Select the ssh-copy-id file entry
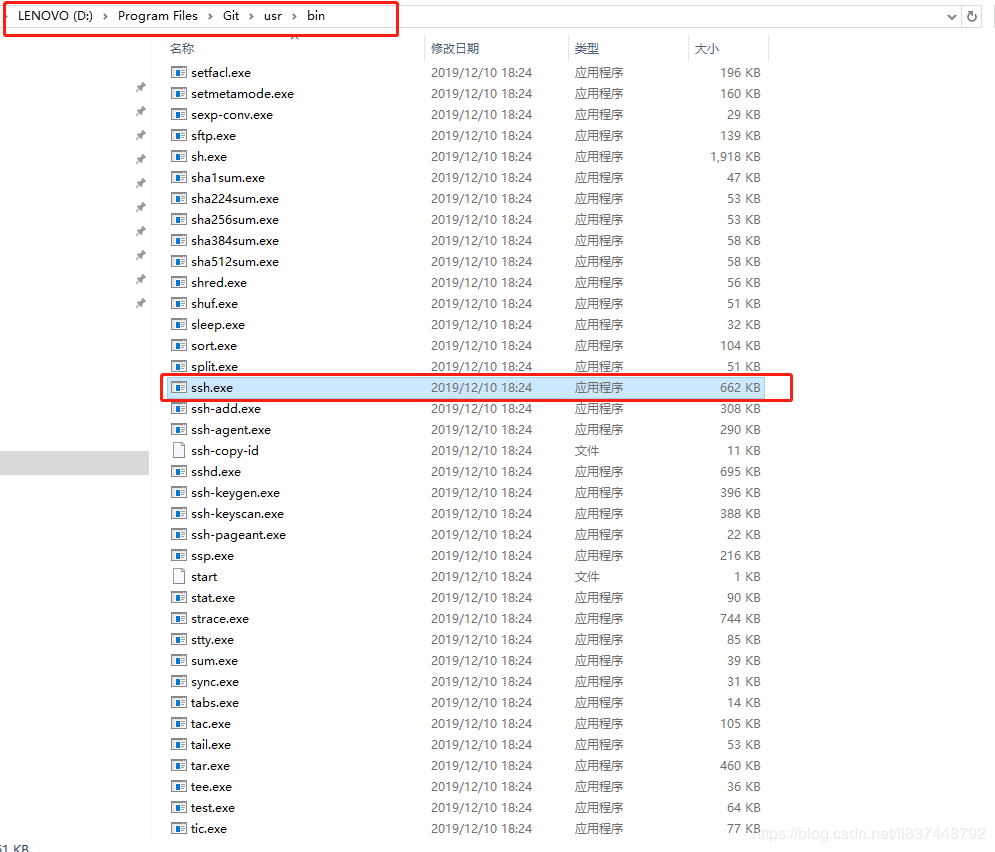 (220, 450)
